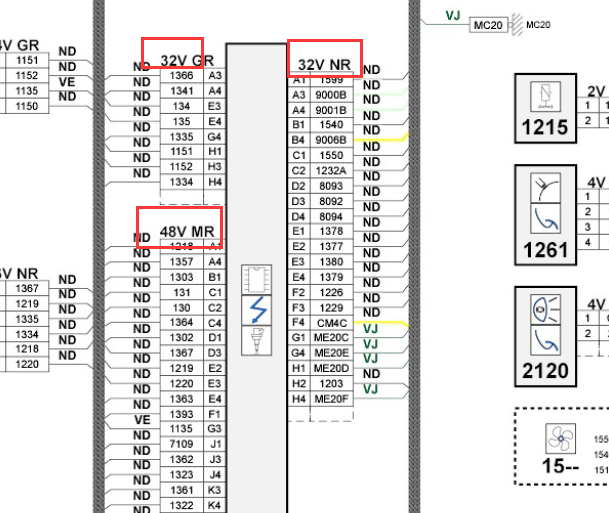
Task: Select the dashed 15-- fan assembly label
Action: pyautogui.click(x=560, y=466)
